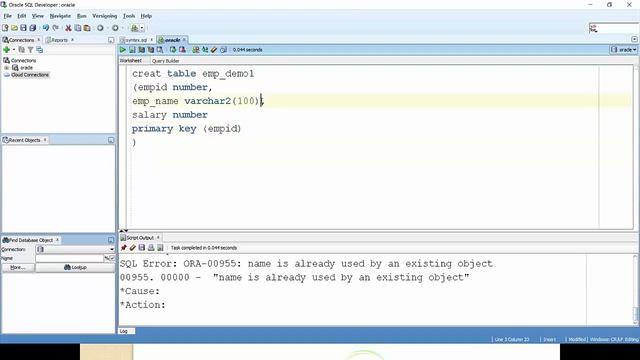Click the Autotrace icon
640x360 pixels.
[x=151, y=50]
